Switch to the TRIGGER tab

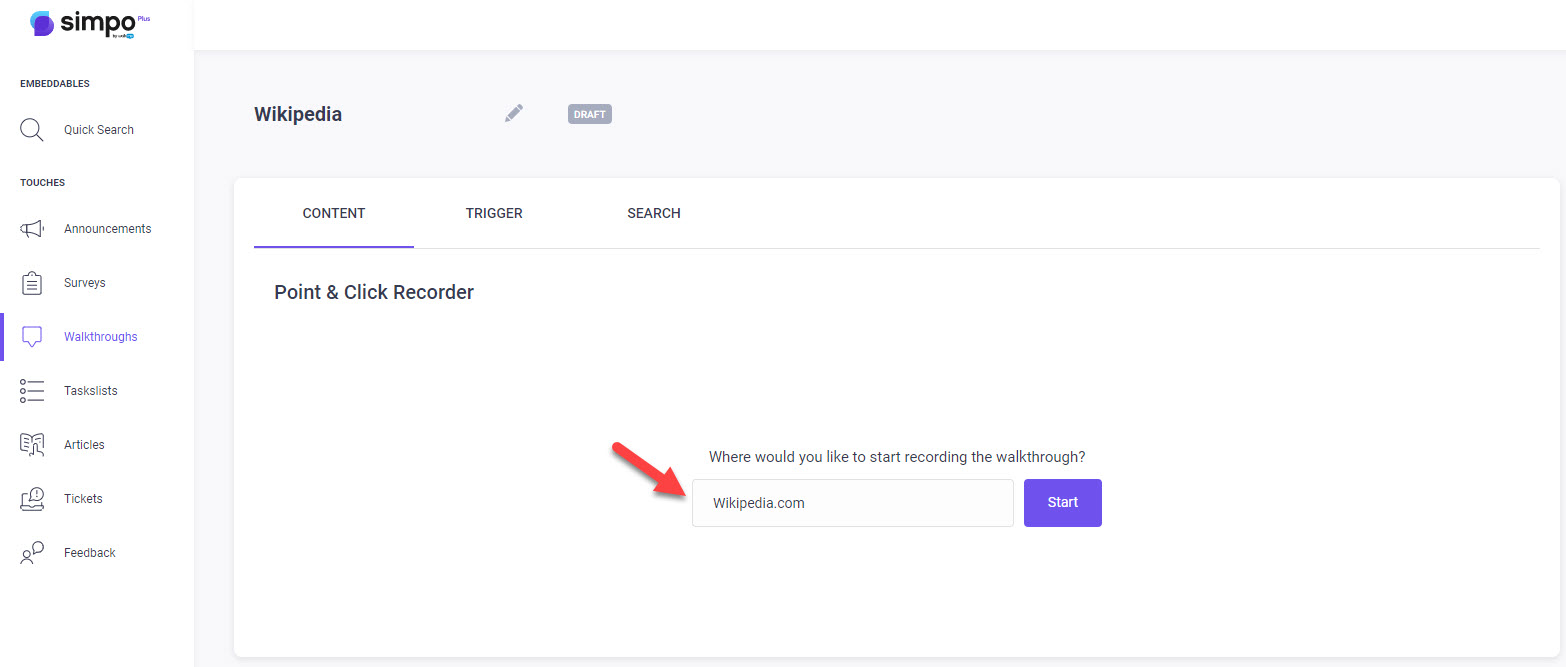click(494, 213)
